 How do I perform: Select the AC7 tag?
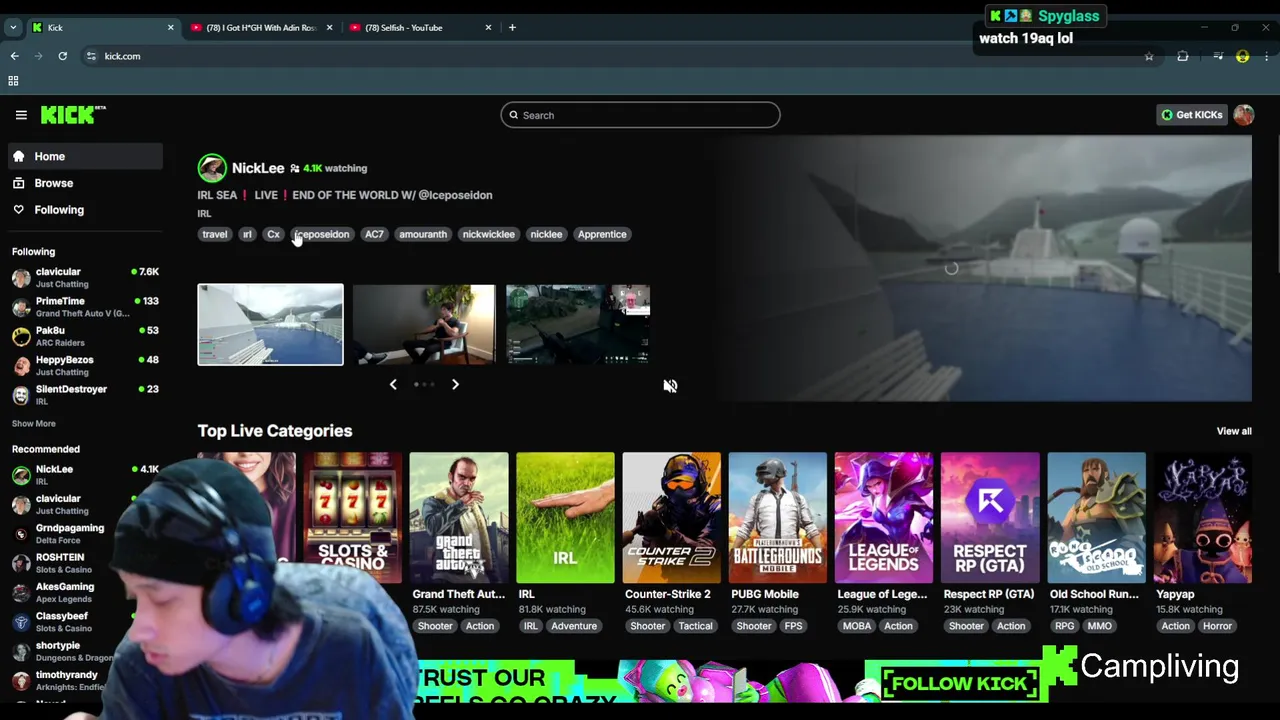click(x=374, y=234)
